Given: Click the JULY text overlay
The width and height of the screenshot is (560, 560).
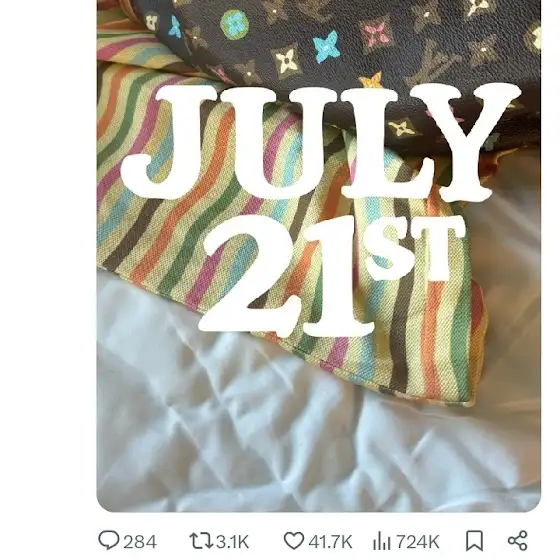Looking at the screenshot, I should click(320, 141).
